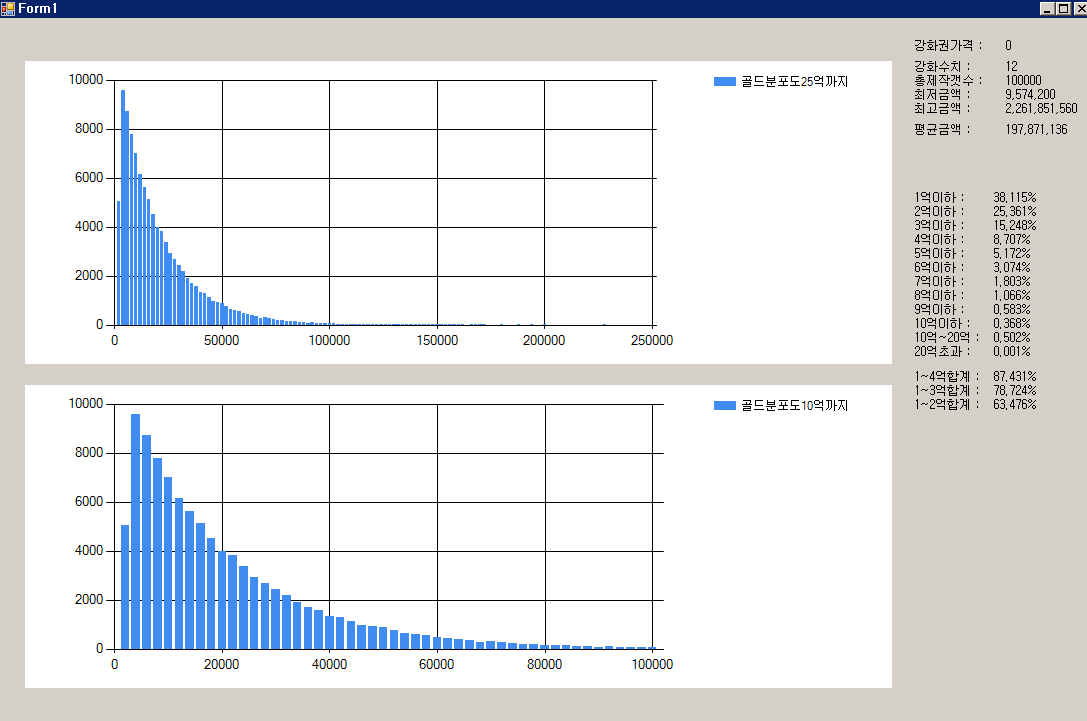Maximize the Form1 window

(x=1062, y=8)
